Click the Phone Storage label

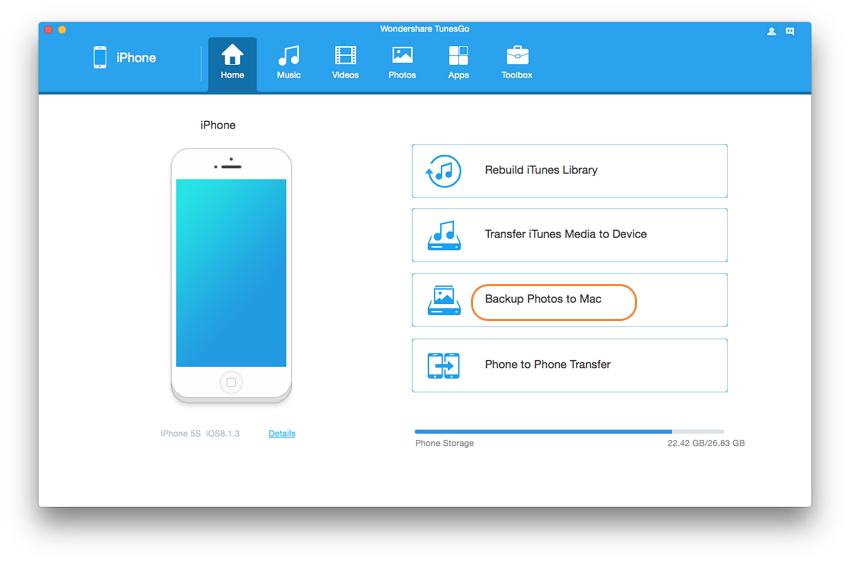point(445,443)
